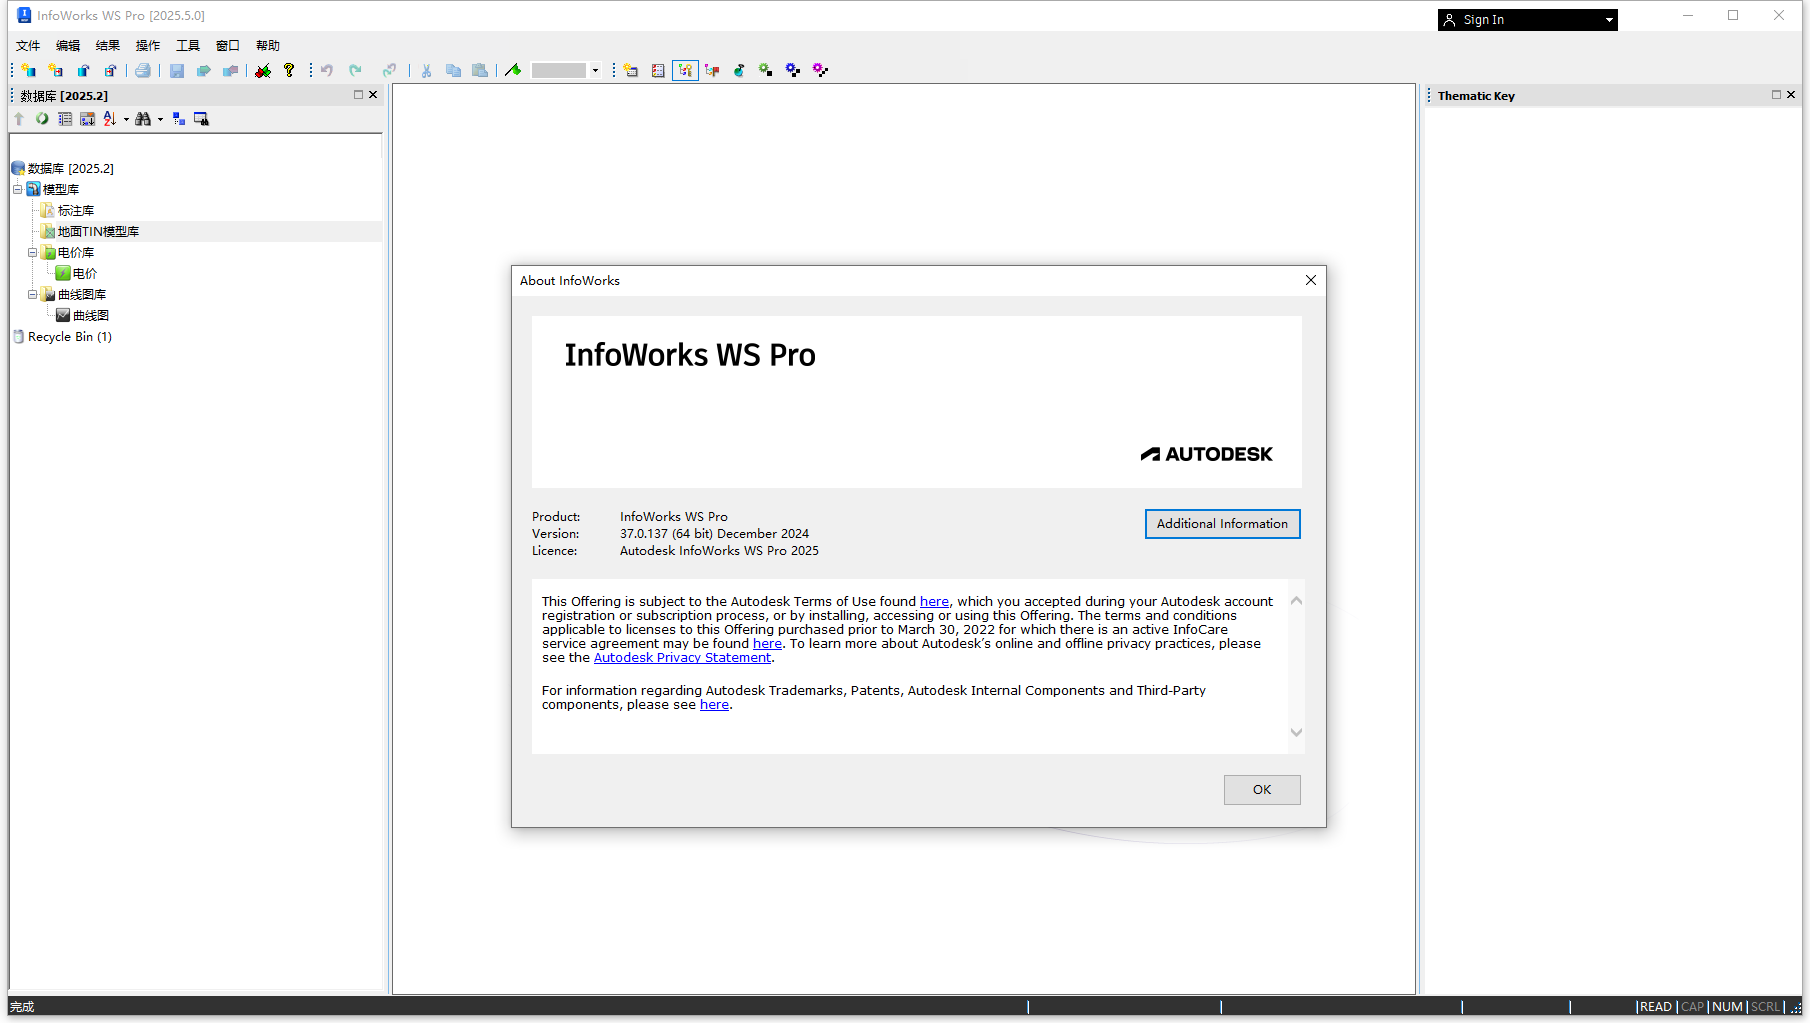The image size is (1810, 1023).
Task: Open the 编辑 menu
Action: (x=68, y=46)
